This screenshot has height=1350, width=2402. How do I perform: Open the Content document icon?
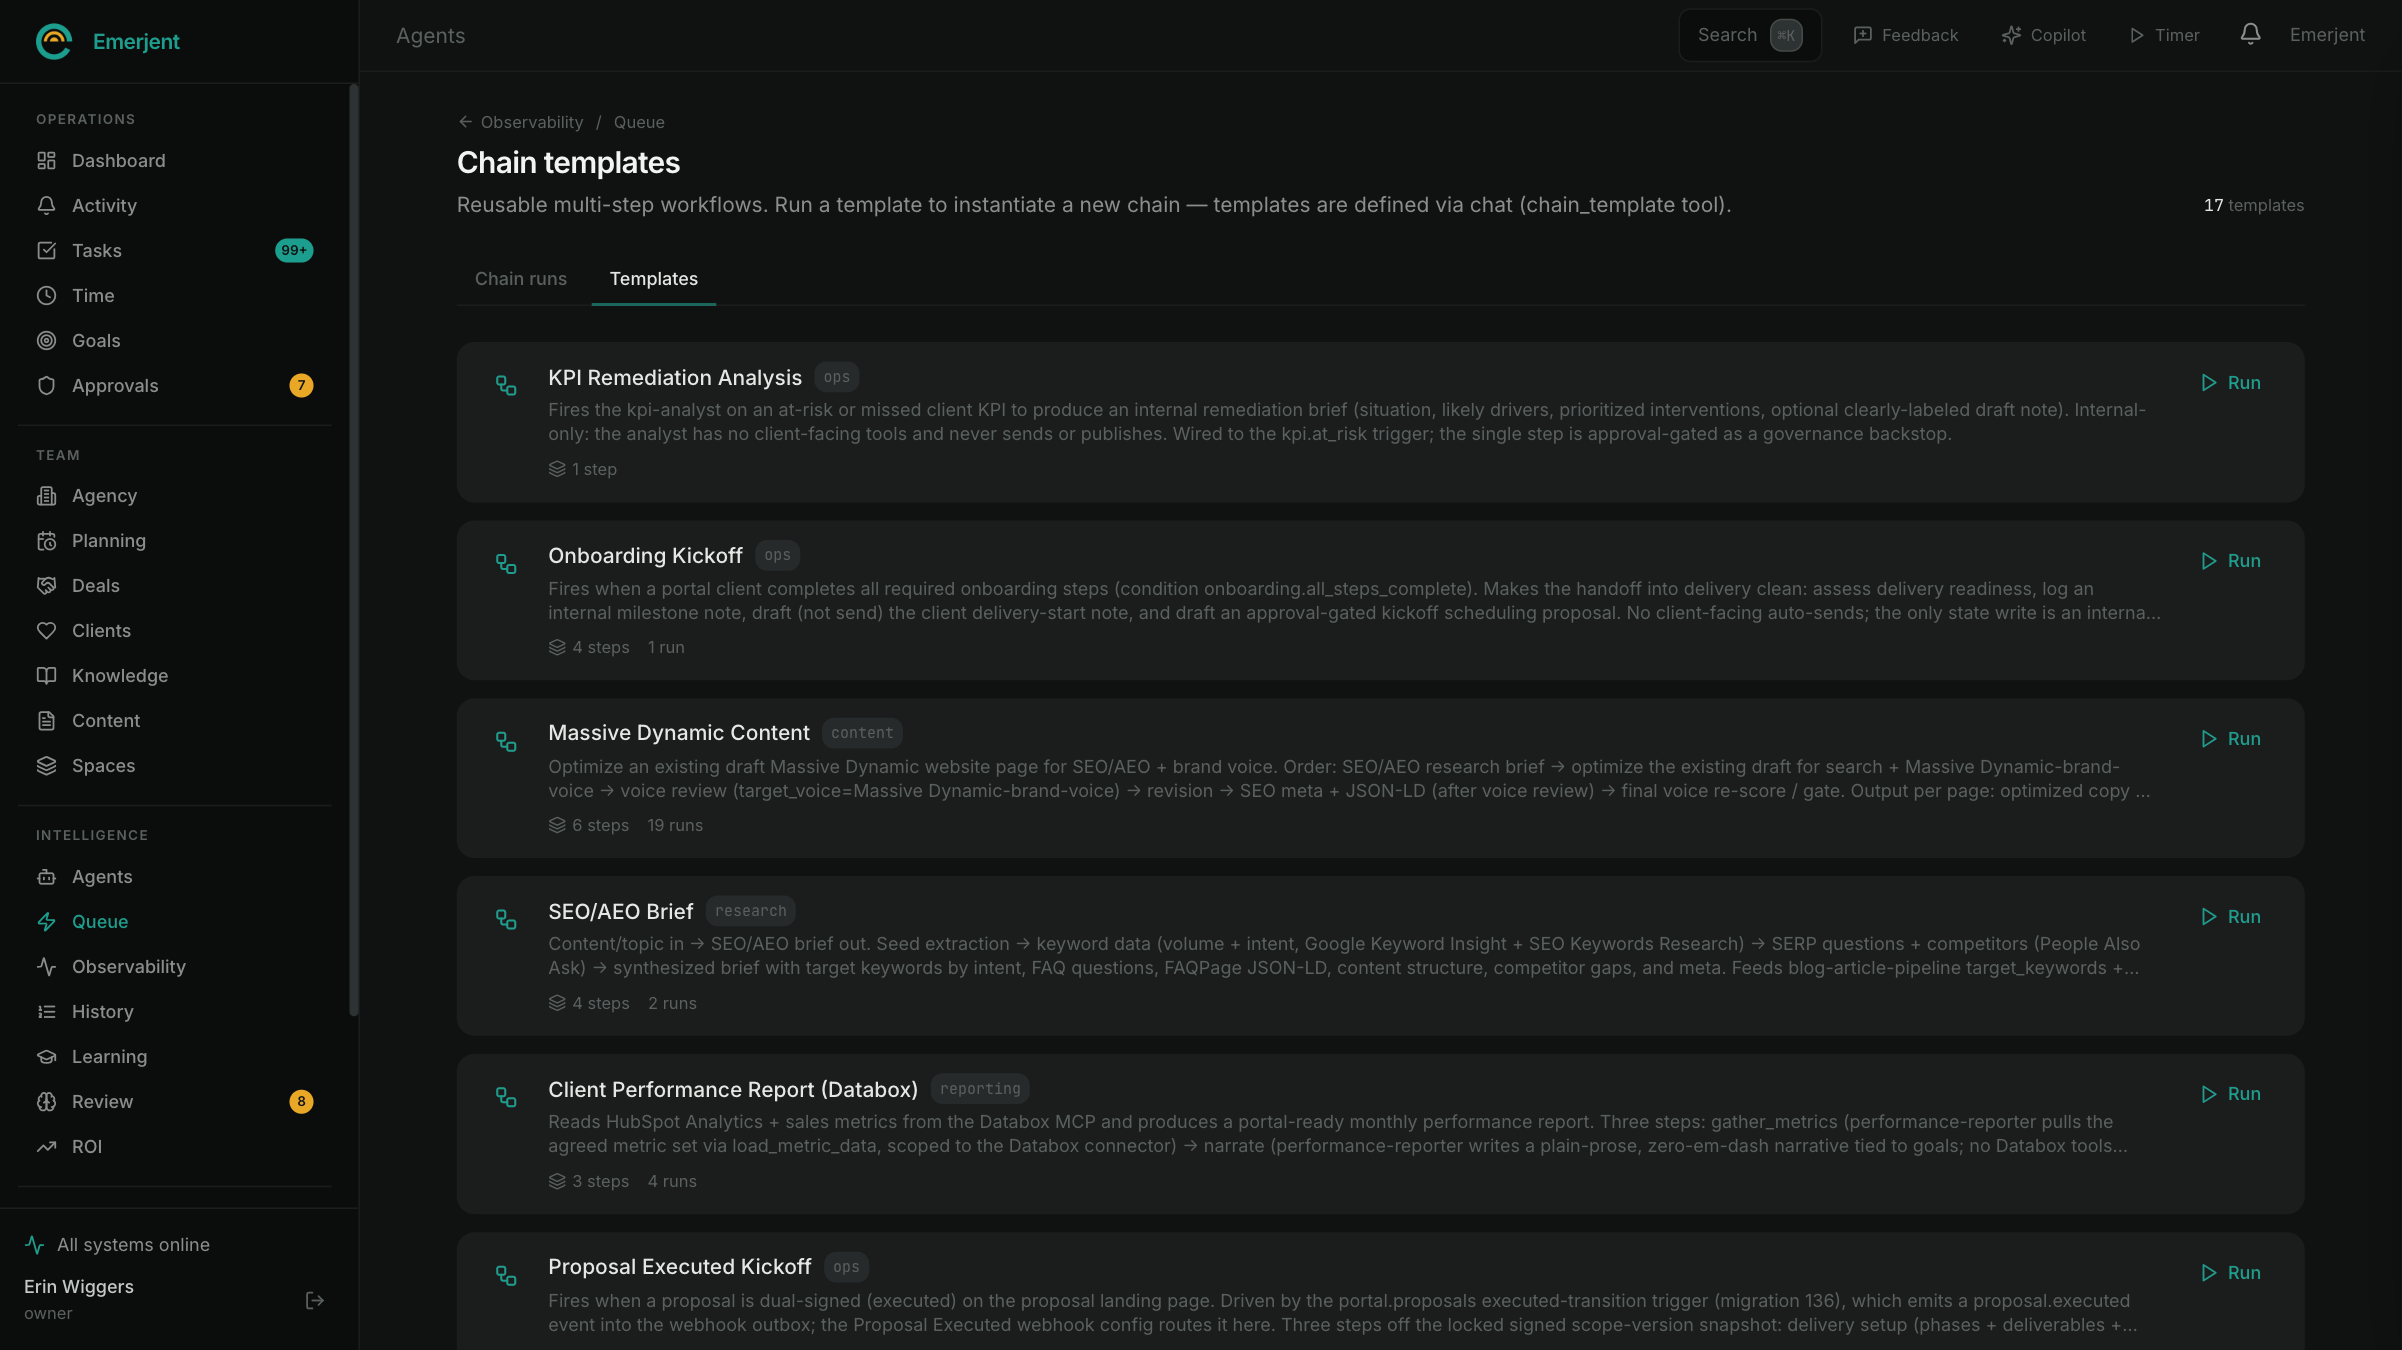coord(46,720)
